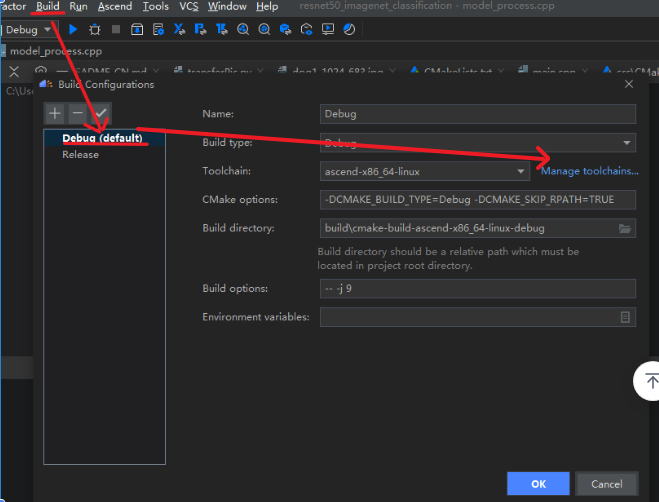Click the Name input field
Viewport: 659px width, 502px height.
click(478, 114)
